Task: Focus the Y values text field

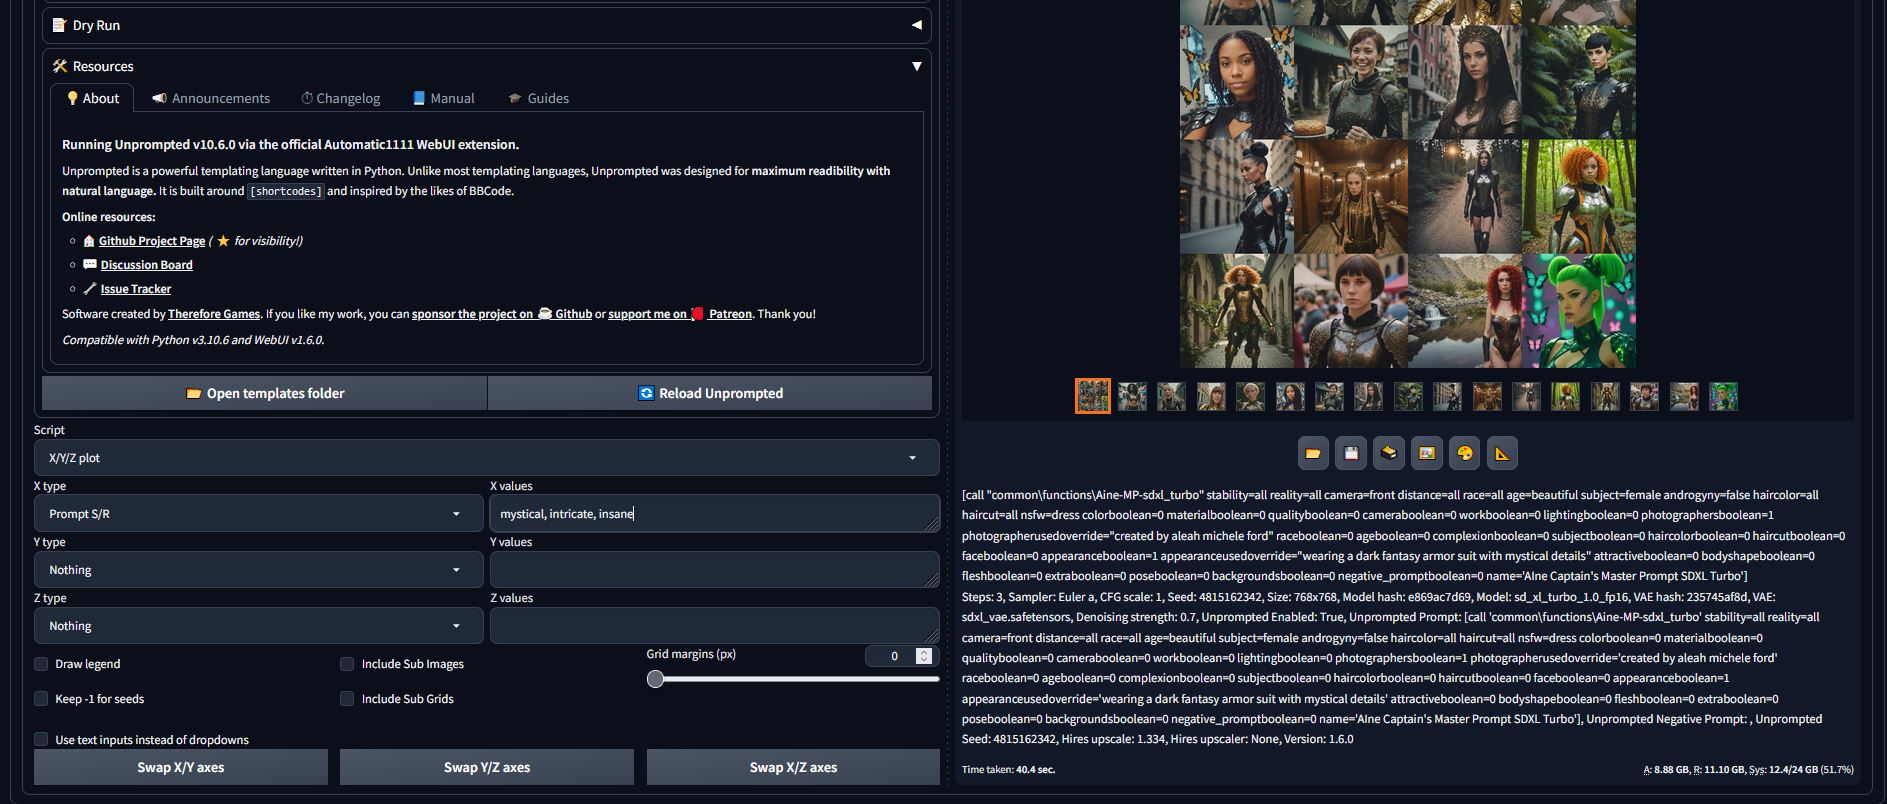Action: (x=715, y=570)
